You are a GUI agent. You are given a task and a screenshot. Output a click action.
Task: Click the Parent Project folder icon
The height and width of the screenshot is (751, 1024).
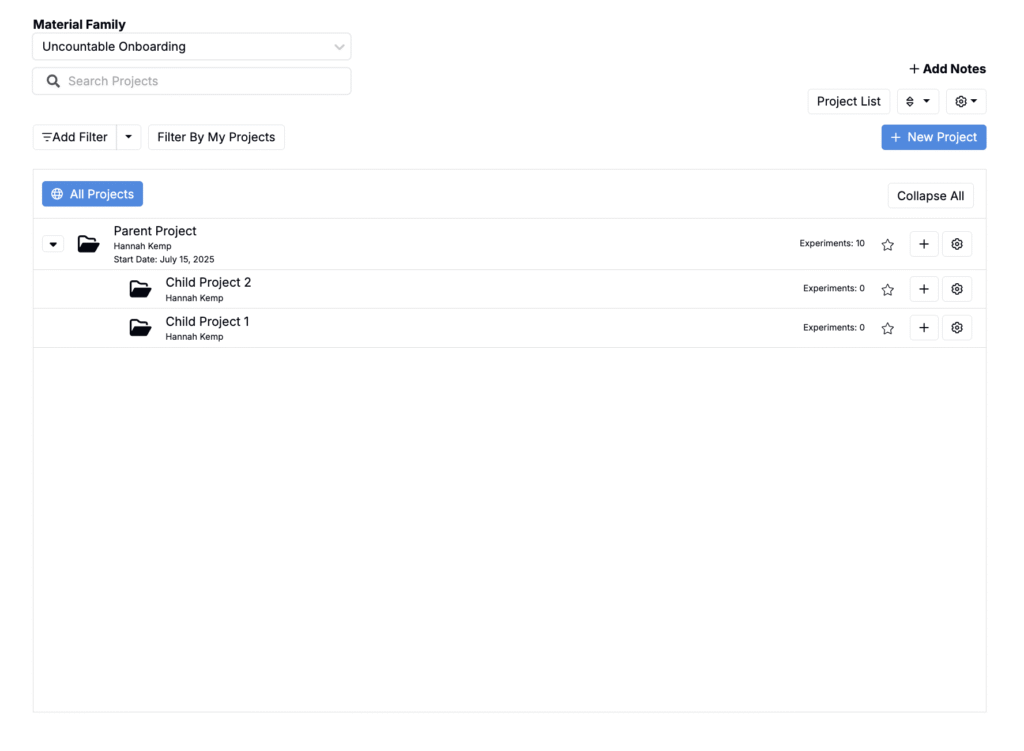click(x=89, y=244)
